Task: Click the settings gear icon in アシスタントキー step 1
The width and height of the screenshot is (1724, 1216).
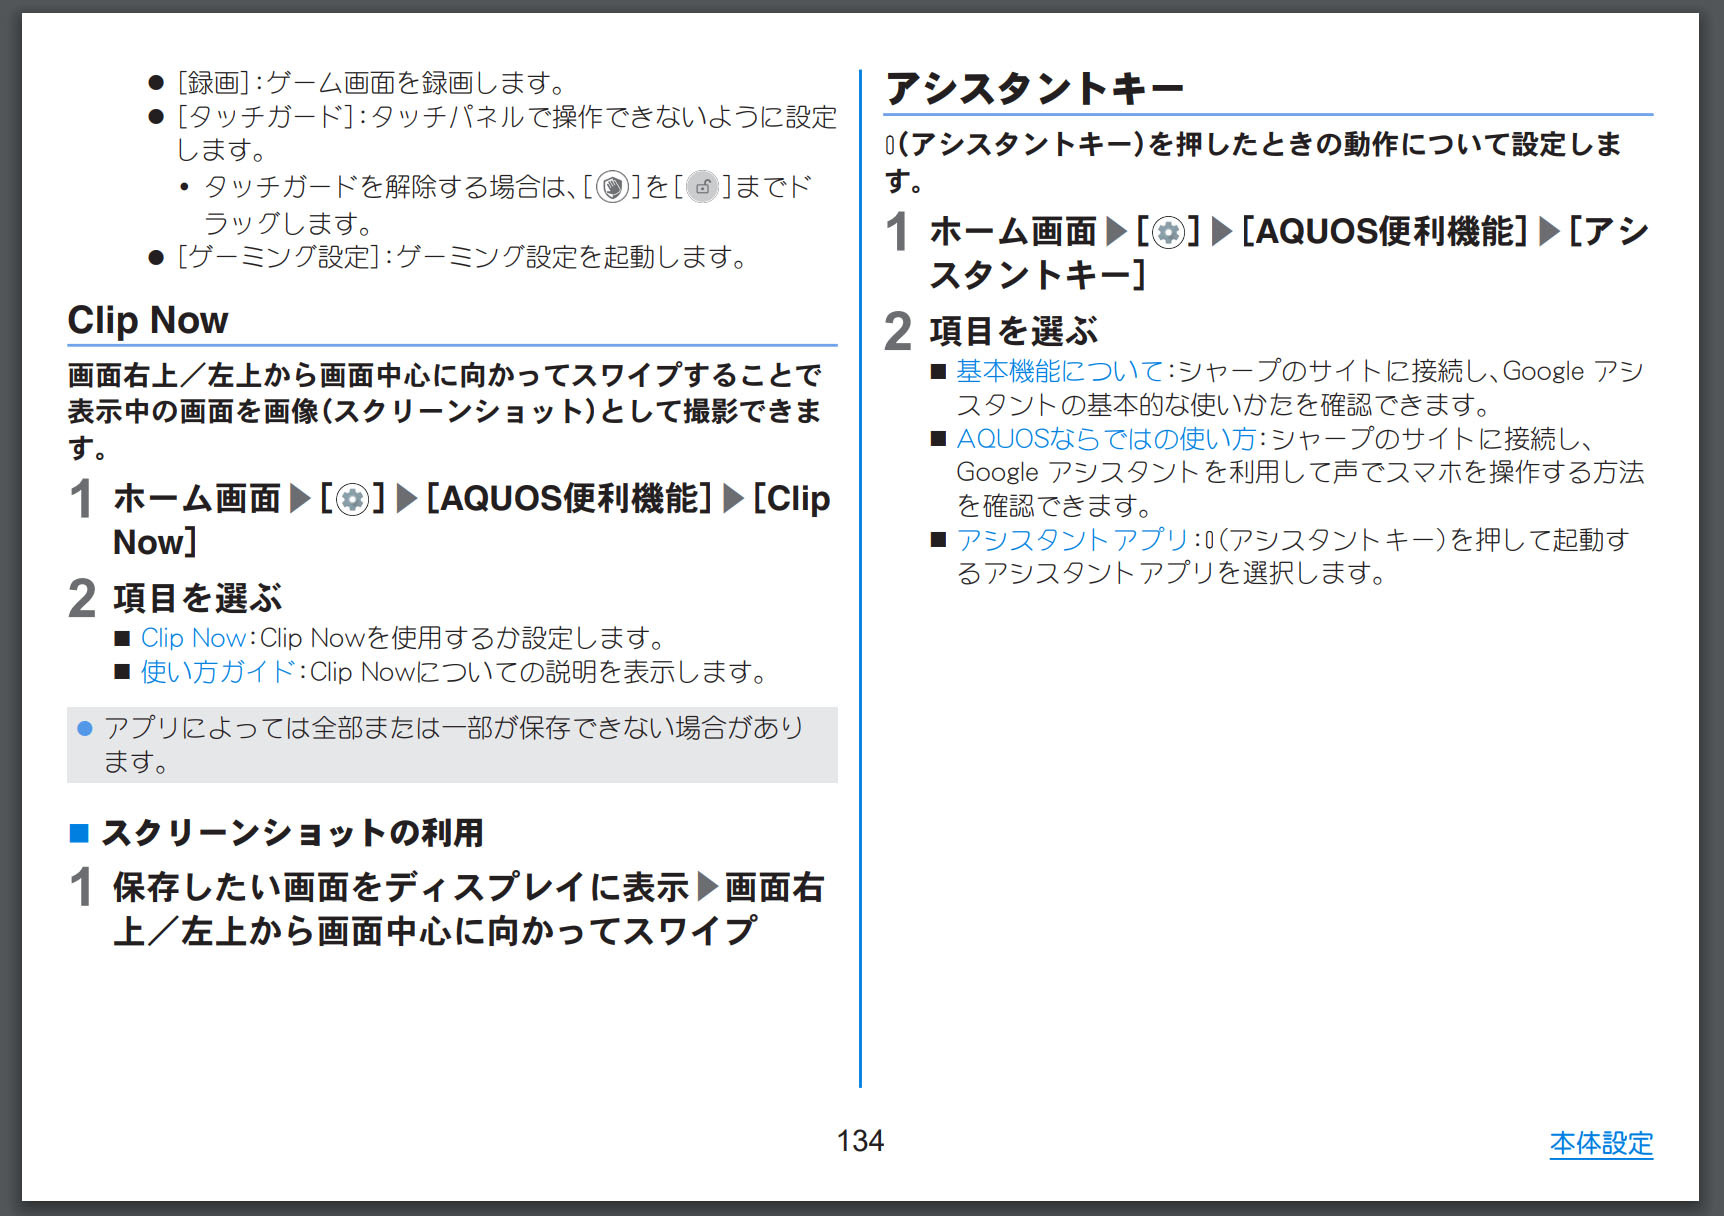Action: (x=1167, y=233)
